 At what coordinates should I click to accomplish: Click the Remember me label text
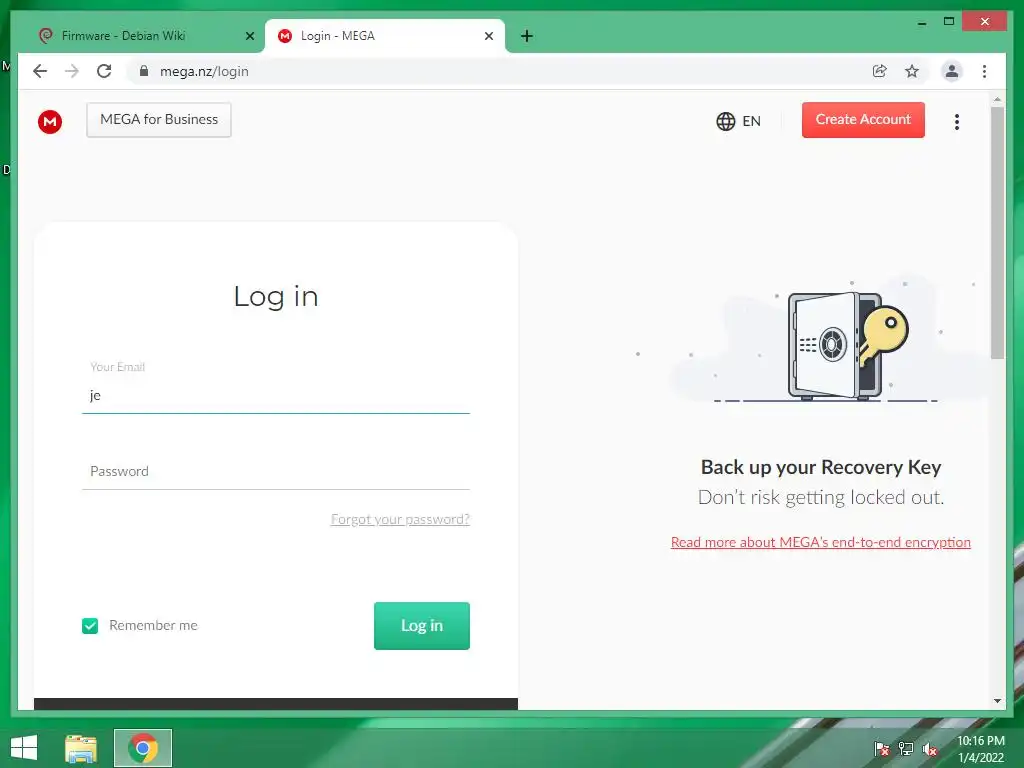coord(153,626)
